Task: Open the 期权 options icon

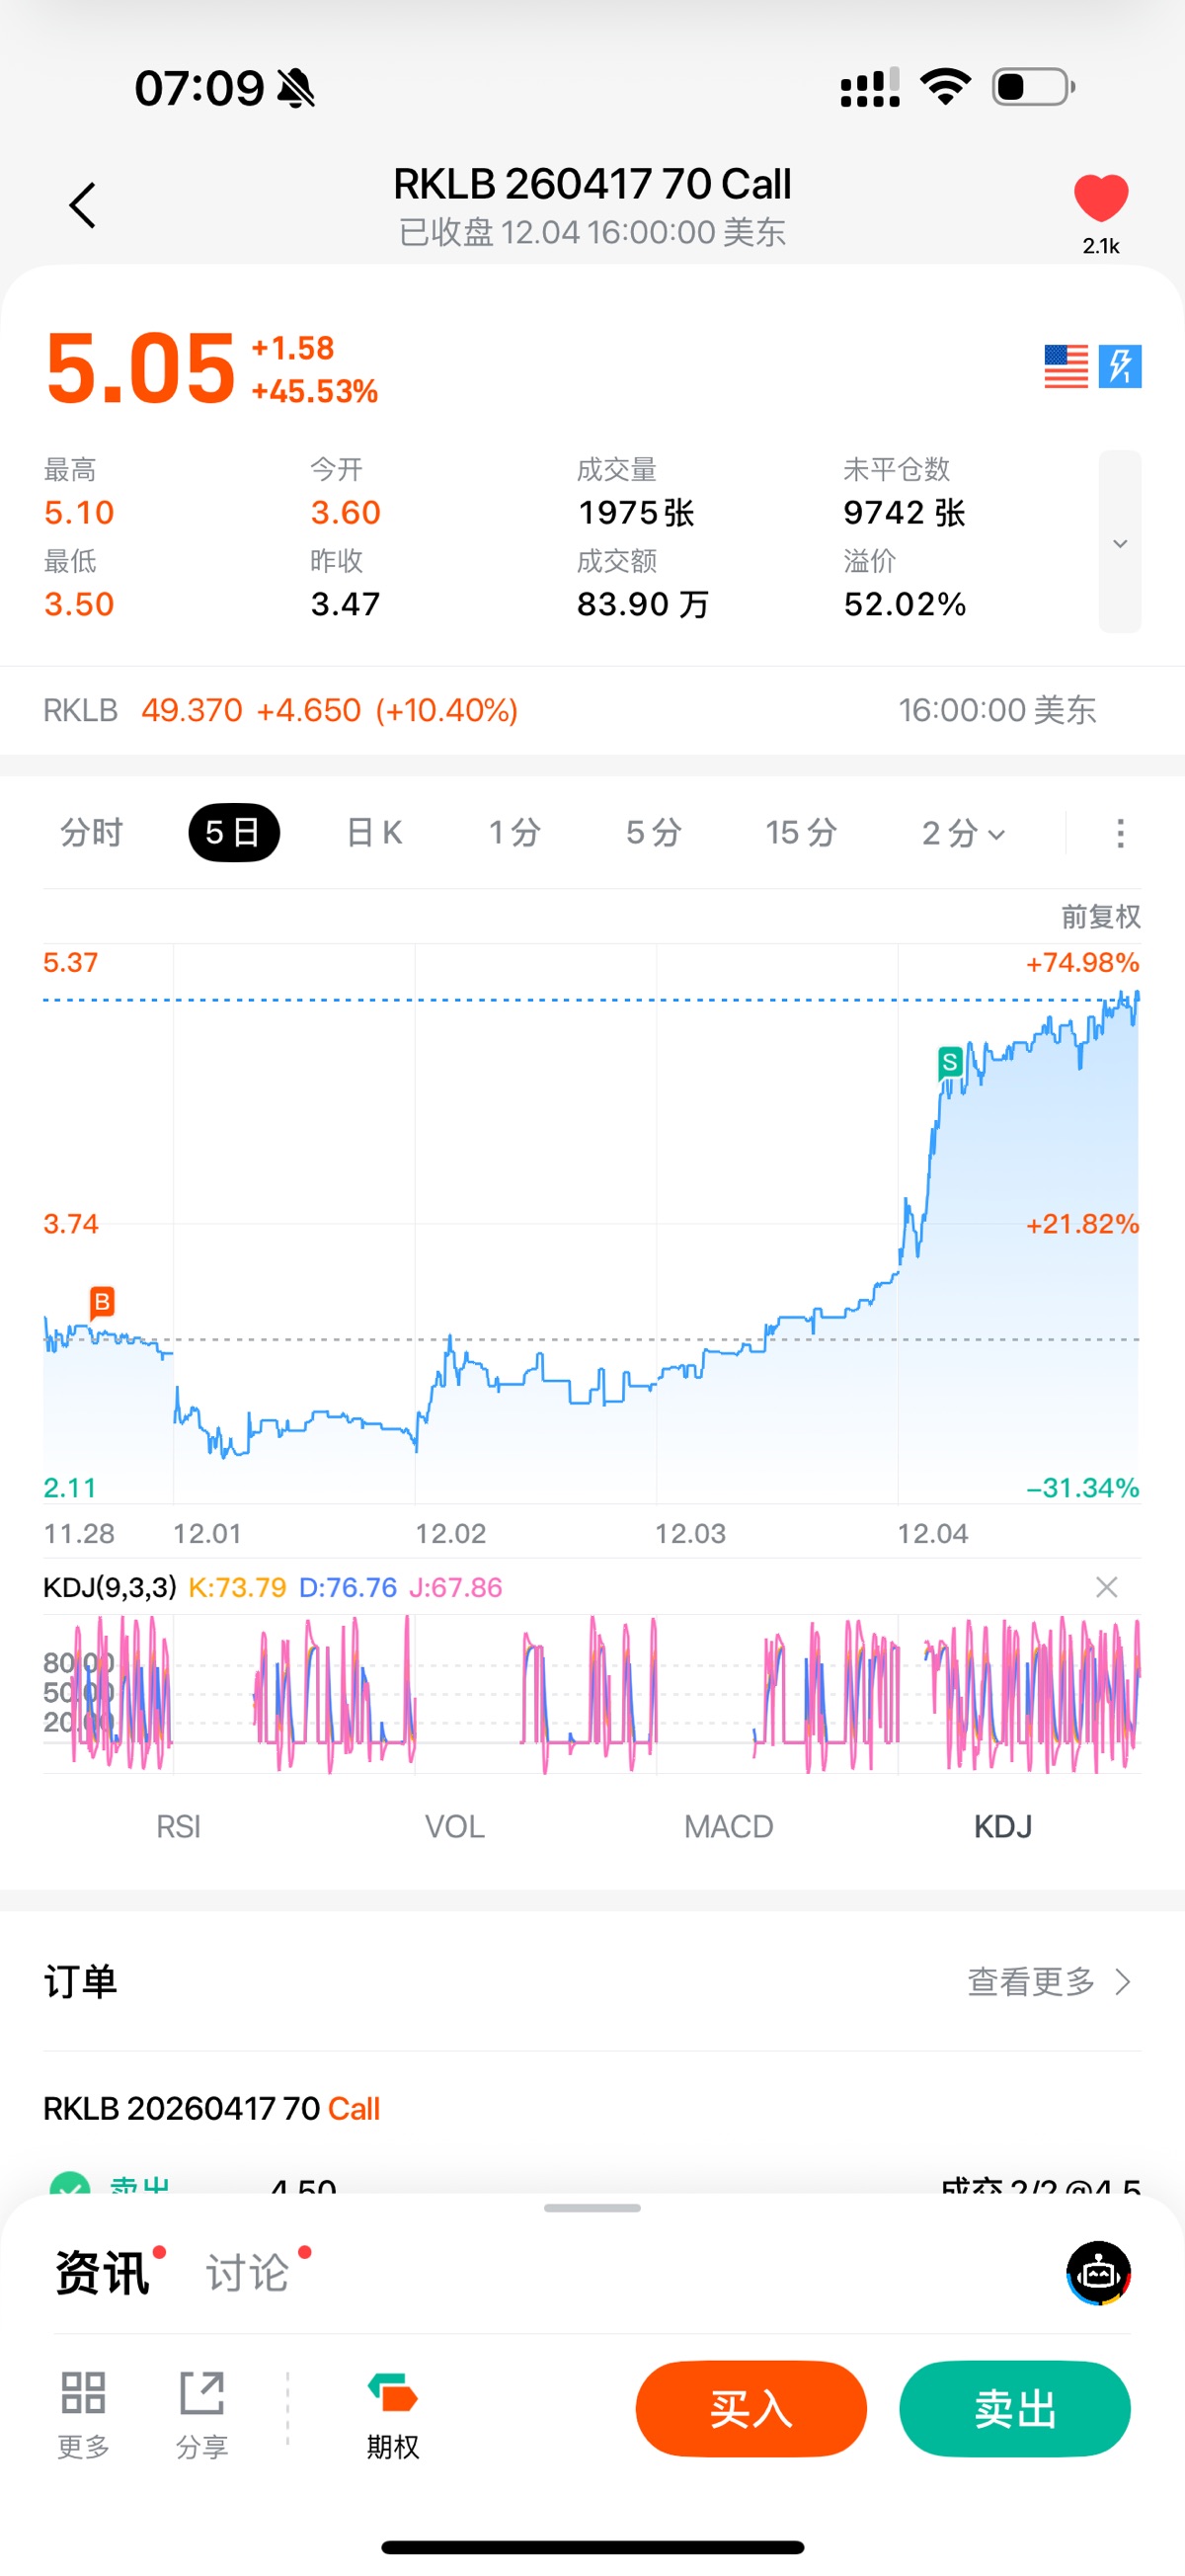Action: coord(392,2408)
